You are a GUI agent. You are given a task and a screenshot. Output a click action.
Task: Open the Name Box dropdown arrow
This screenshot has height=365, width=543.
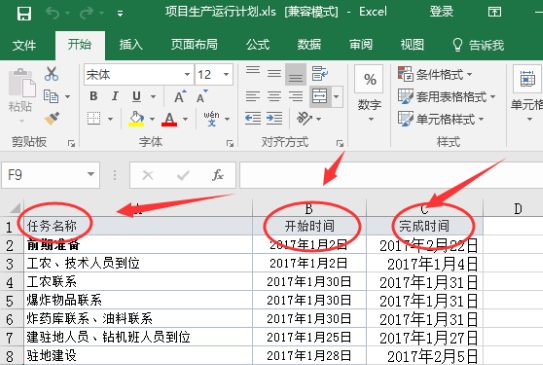tap(91, 175)
